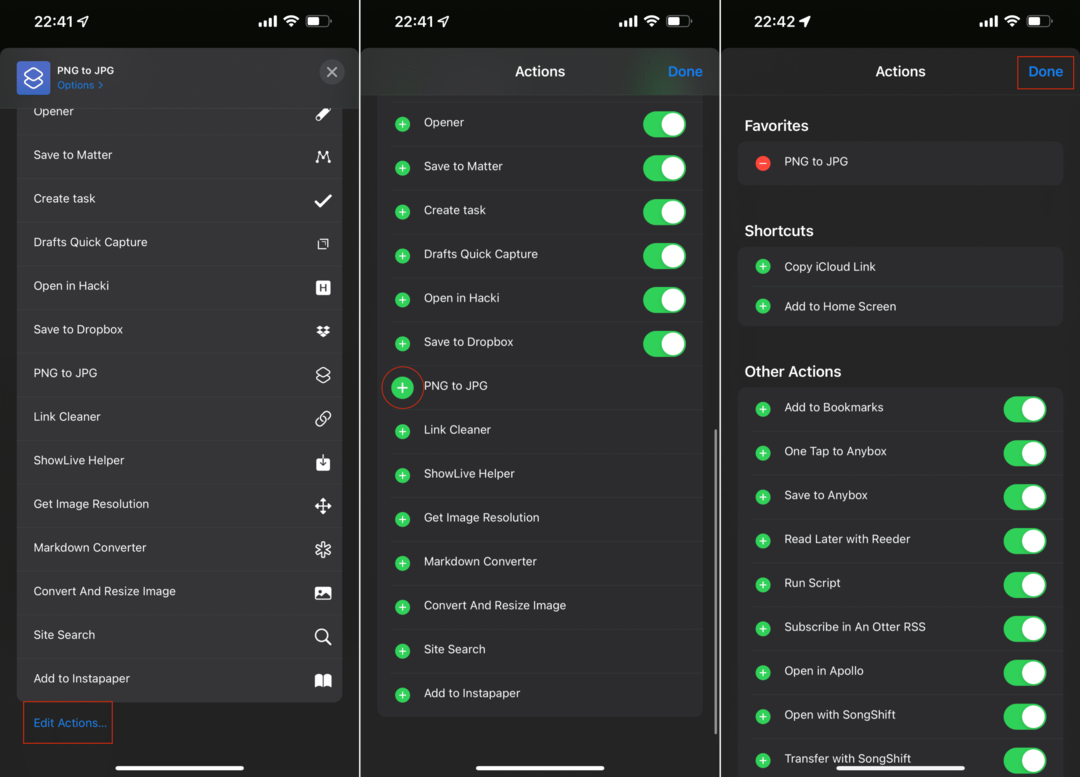The image size is (1080, 777).
Task: Tap the Add to Instapaper book icon
Action: pyautogui.click(x=322, y=680)
